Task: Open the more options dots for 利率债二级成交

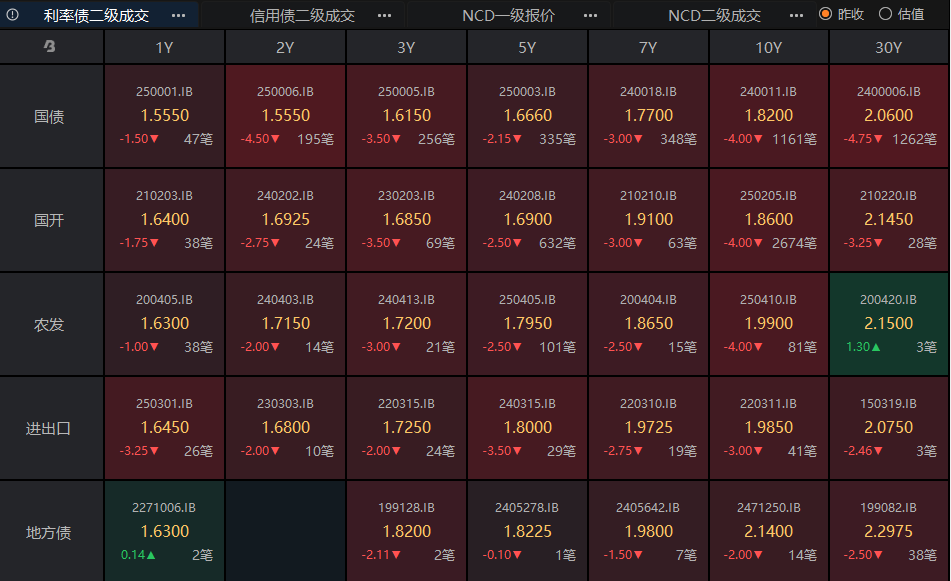Action: tap(178, 15)
